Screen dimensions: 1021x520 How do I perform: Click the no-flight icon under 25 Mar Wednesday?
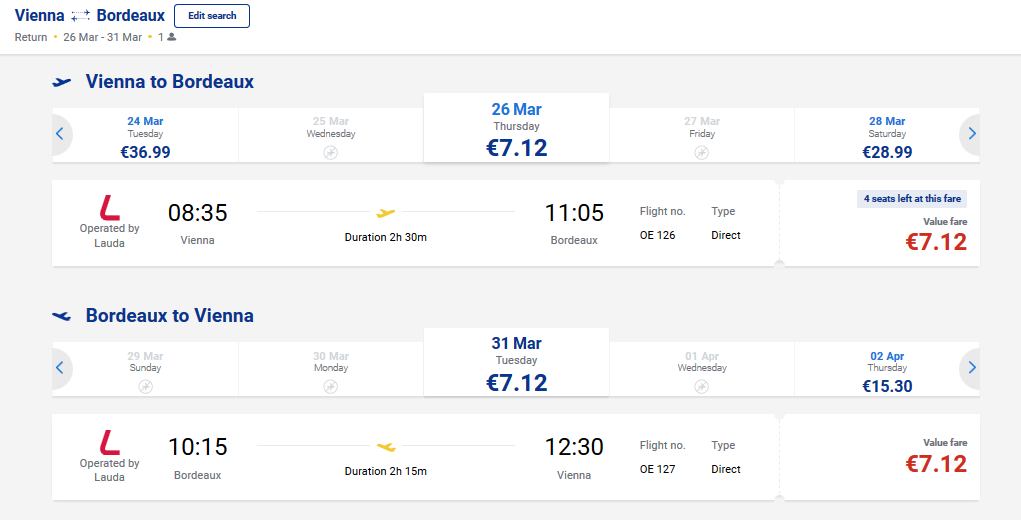(331, 153)
